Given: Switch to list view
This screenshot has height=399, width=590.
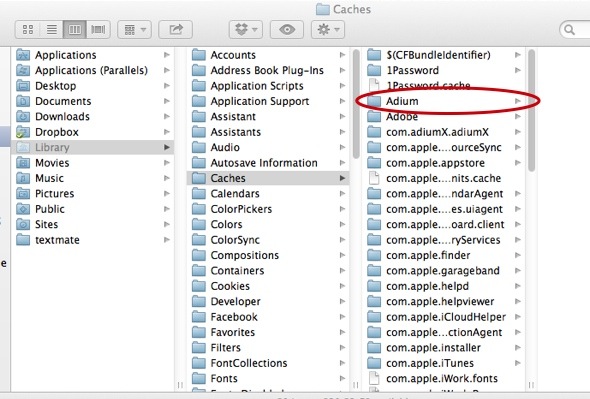Looking at the screenshot, I should (x=52, y=29).
